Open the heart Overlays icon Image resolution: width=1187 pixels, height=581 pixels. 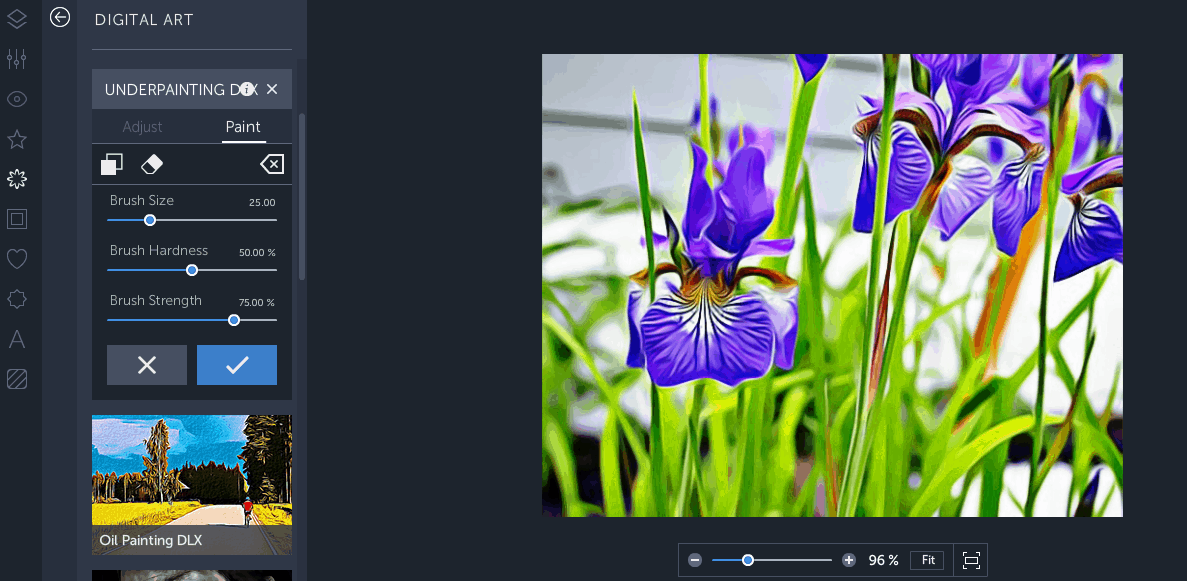(x=17, y=259)
